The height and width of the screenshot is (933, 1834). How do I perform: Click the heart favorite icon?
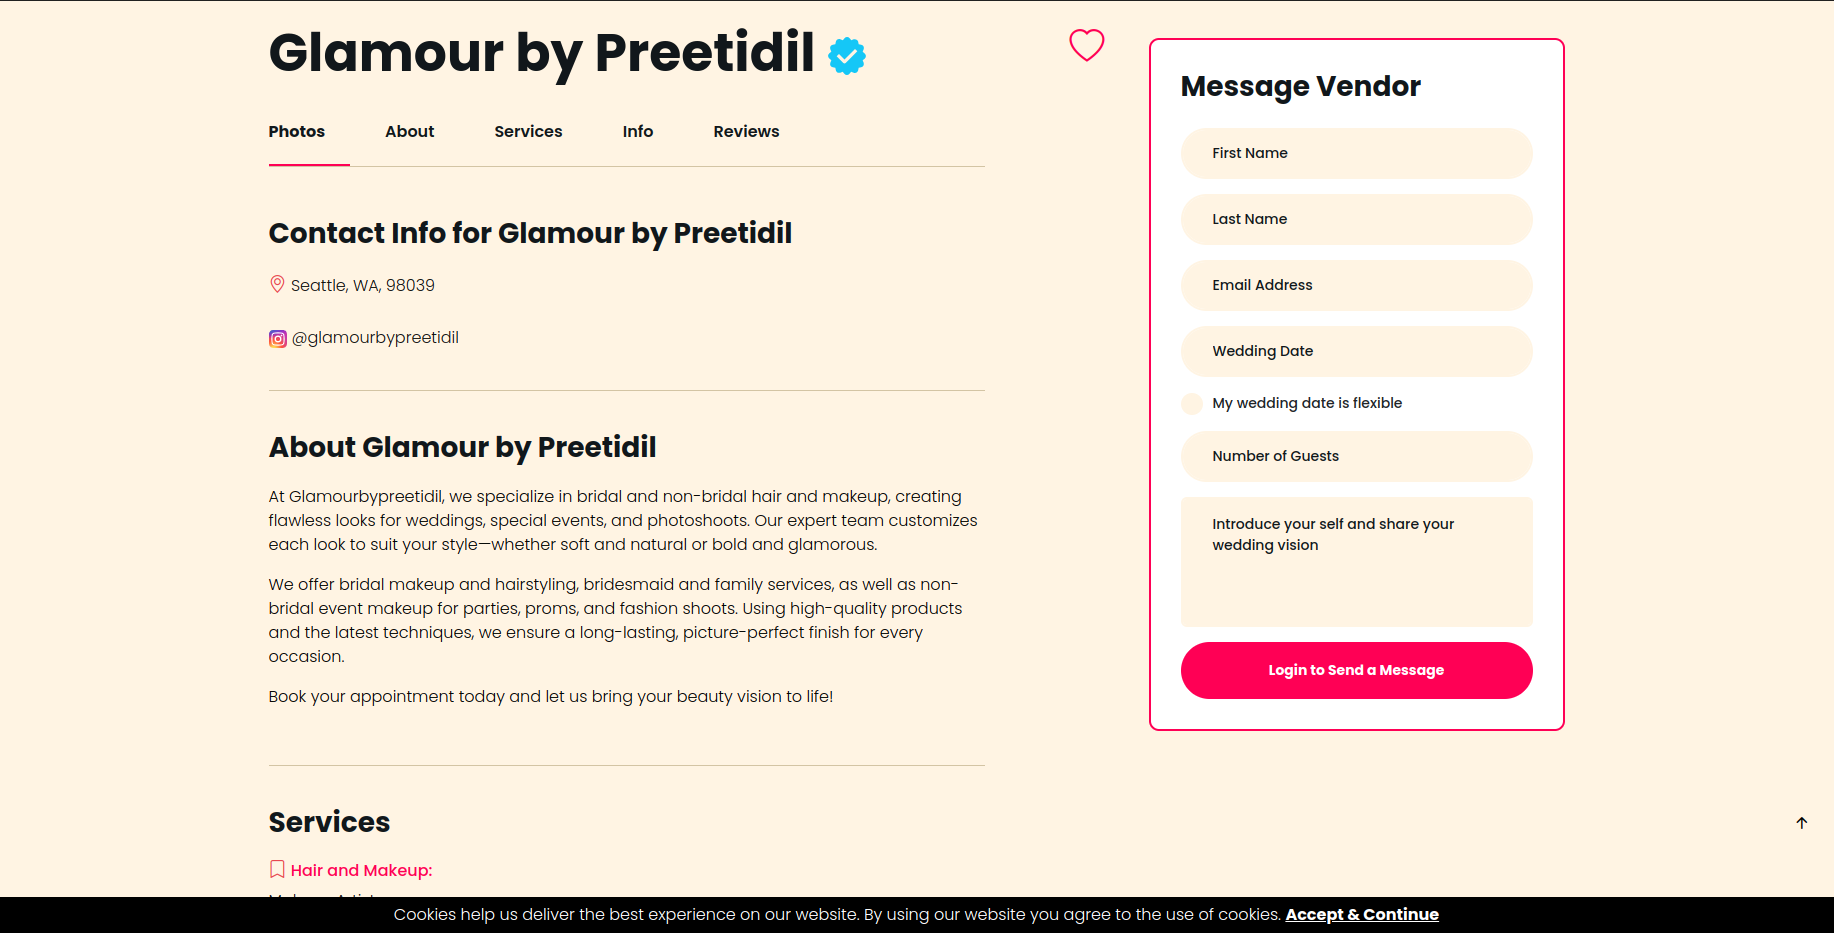point(1087,45)
